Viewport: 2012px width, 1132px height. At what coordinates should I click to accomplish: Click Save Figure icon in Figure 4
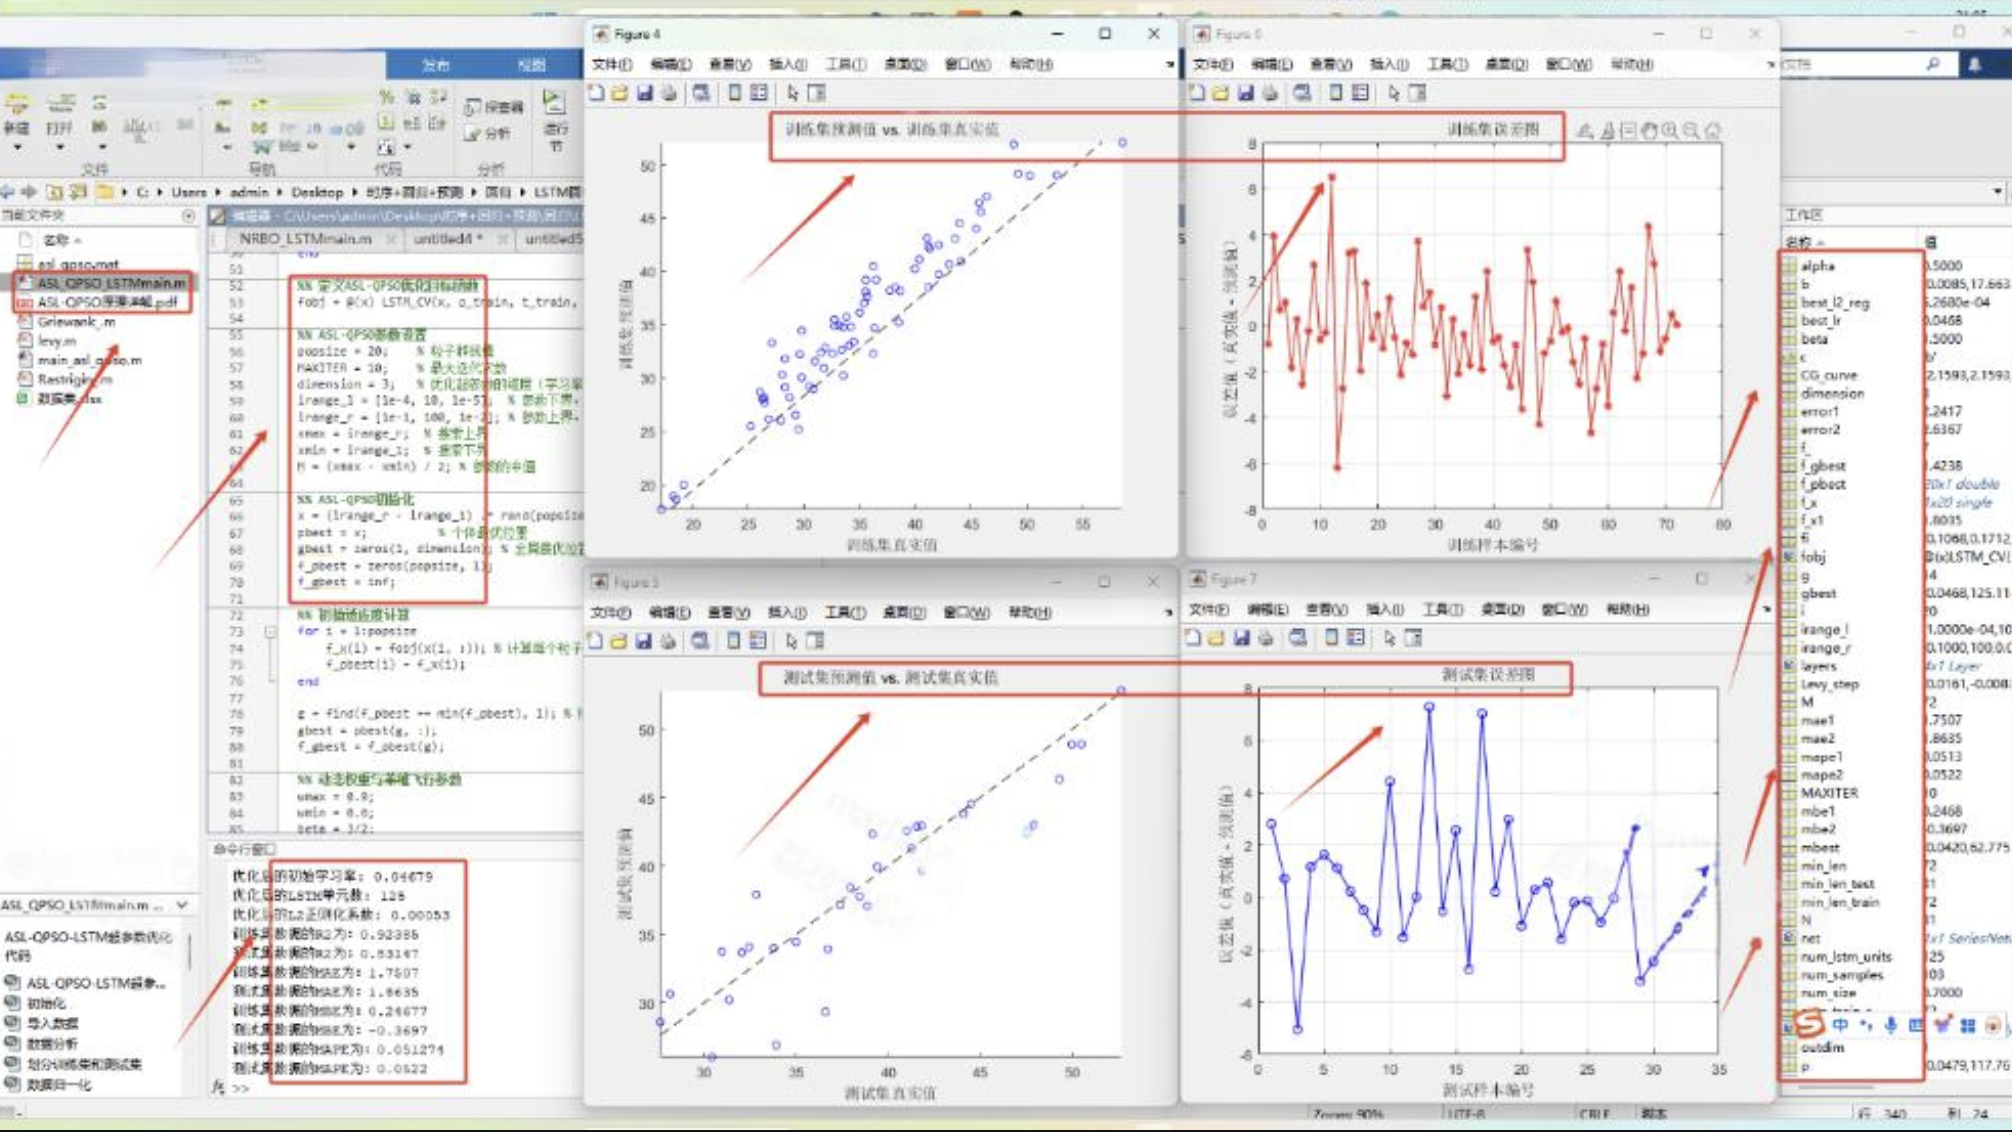click(644, 93)
